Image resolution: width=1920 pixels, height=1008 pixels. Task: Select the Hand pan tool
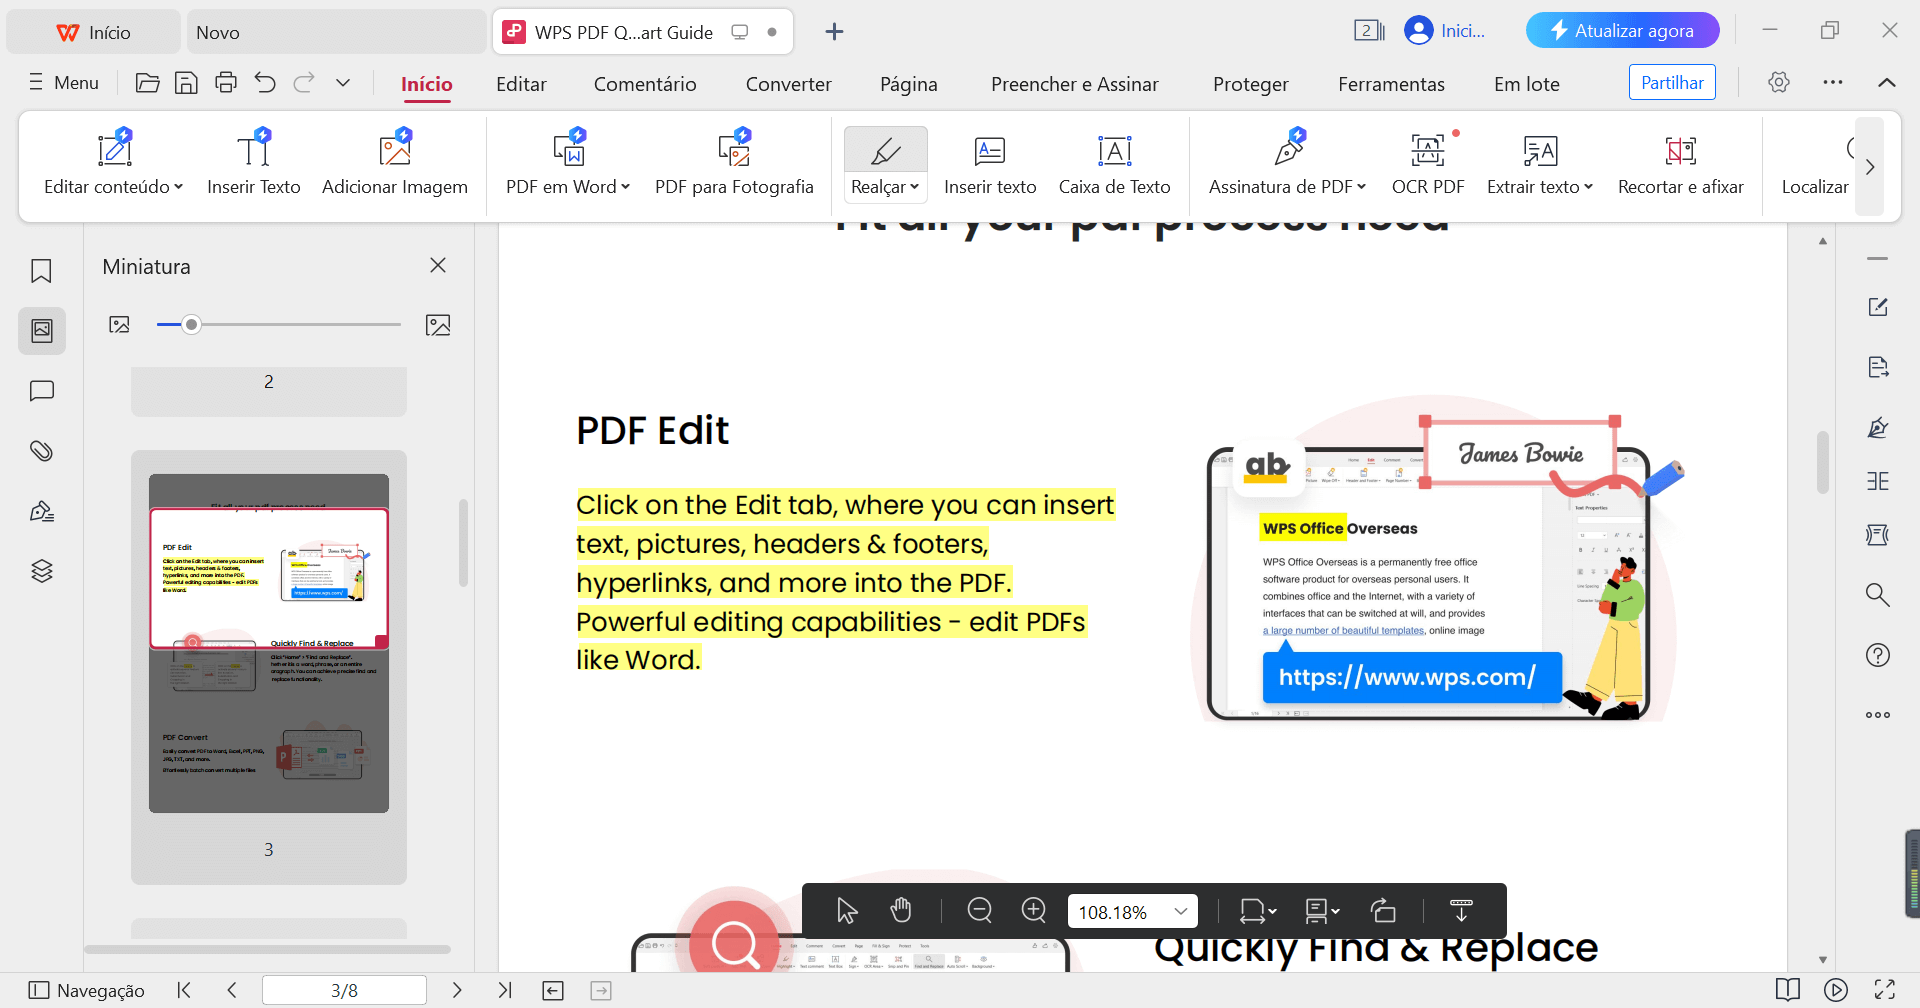coord(901,910)
